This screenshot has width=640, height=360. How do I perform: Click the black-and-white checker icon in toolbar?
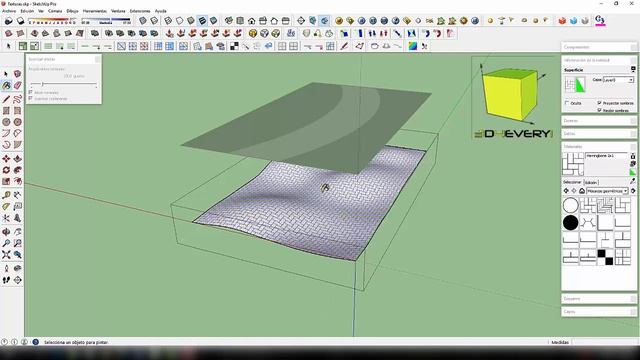[x=234, y=46]
